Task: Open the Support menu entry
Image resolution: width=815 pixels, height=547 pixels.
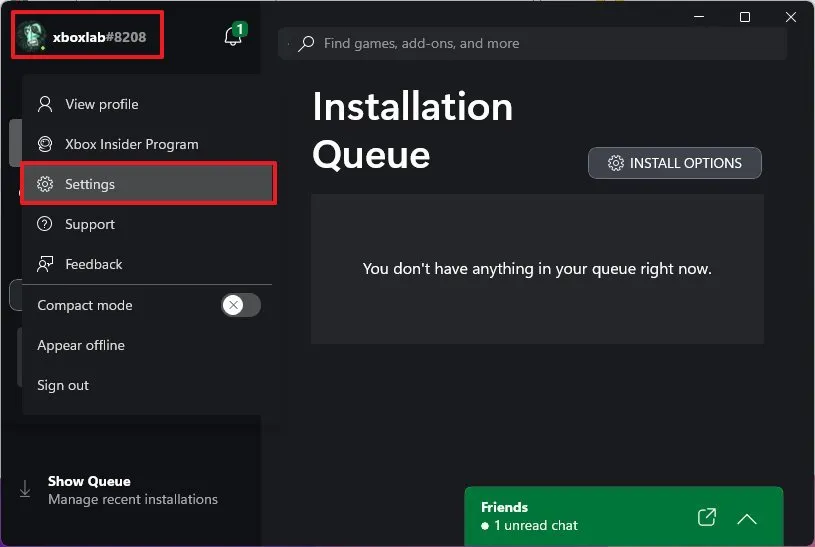Action: point(90,224)
